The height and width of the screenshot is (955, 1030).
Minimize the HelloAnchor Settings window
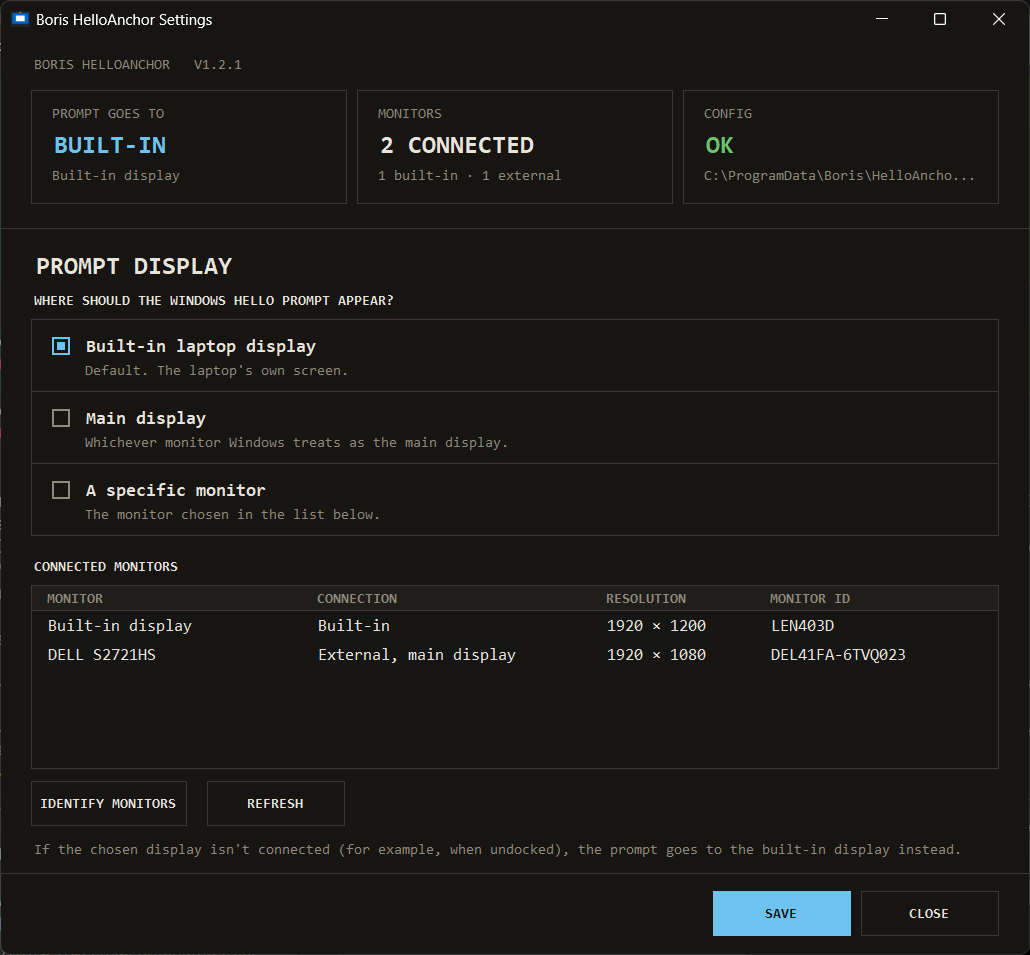[x=882, y=19]
